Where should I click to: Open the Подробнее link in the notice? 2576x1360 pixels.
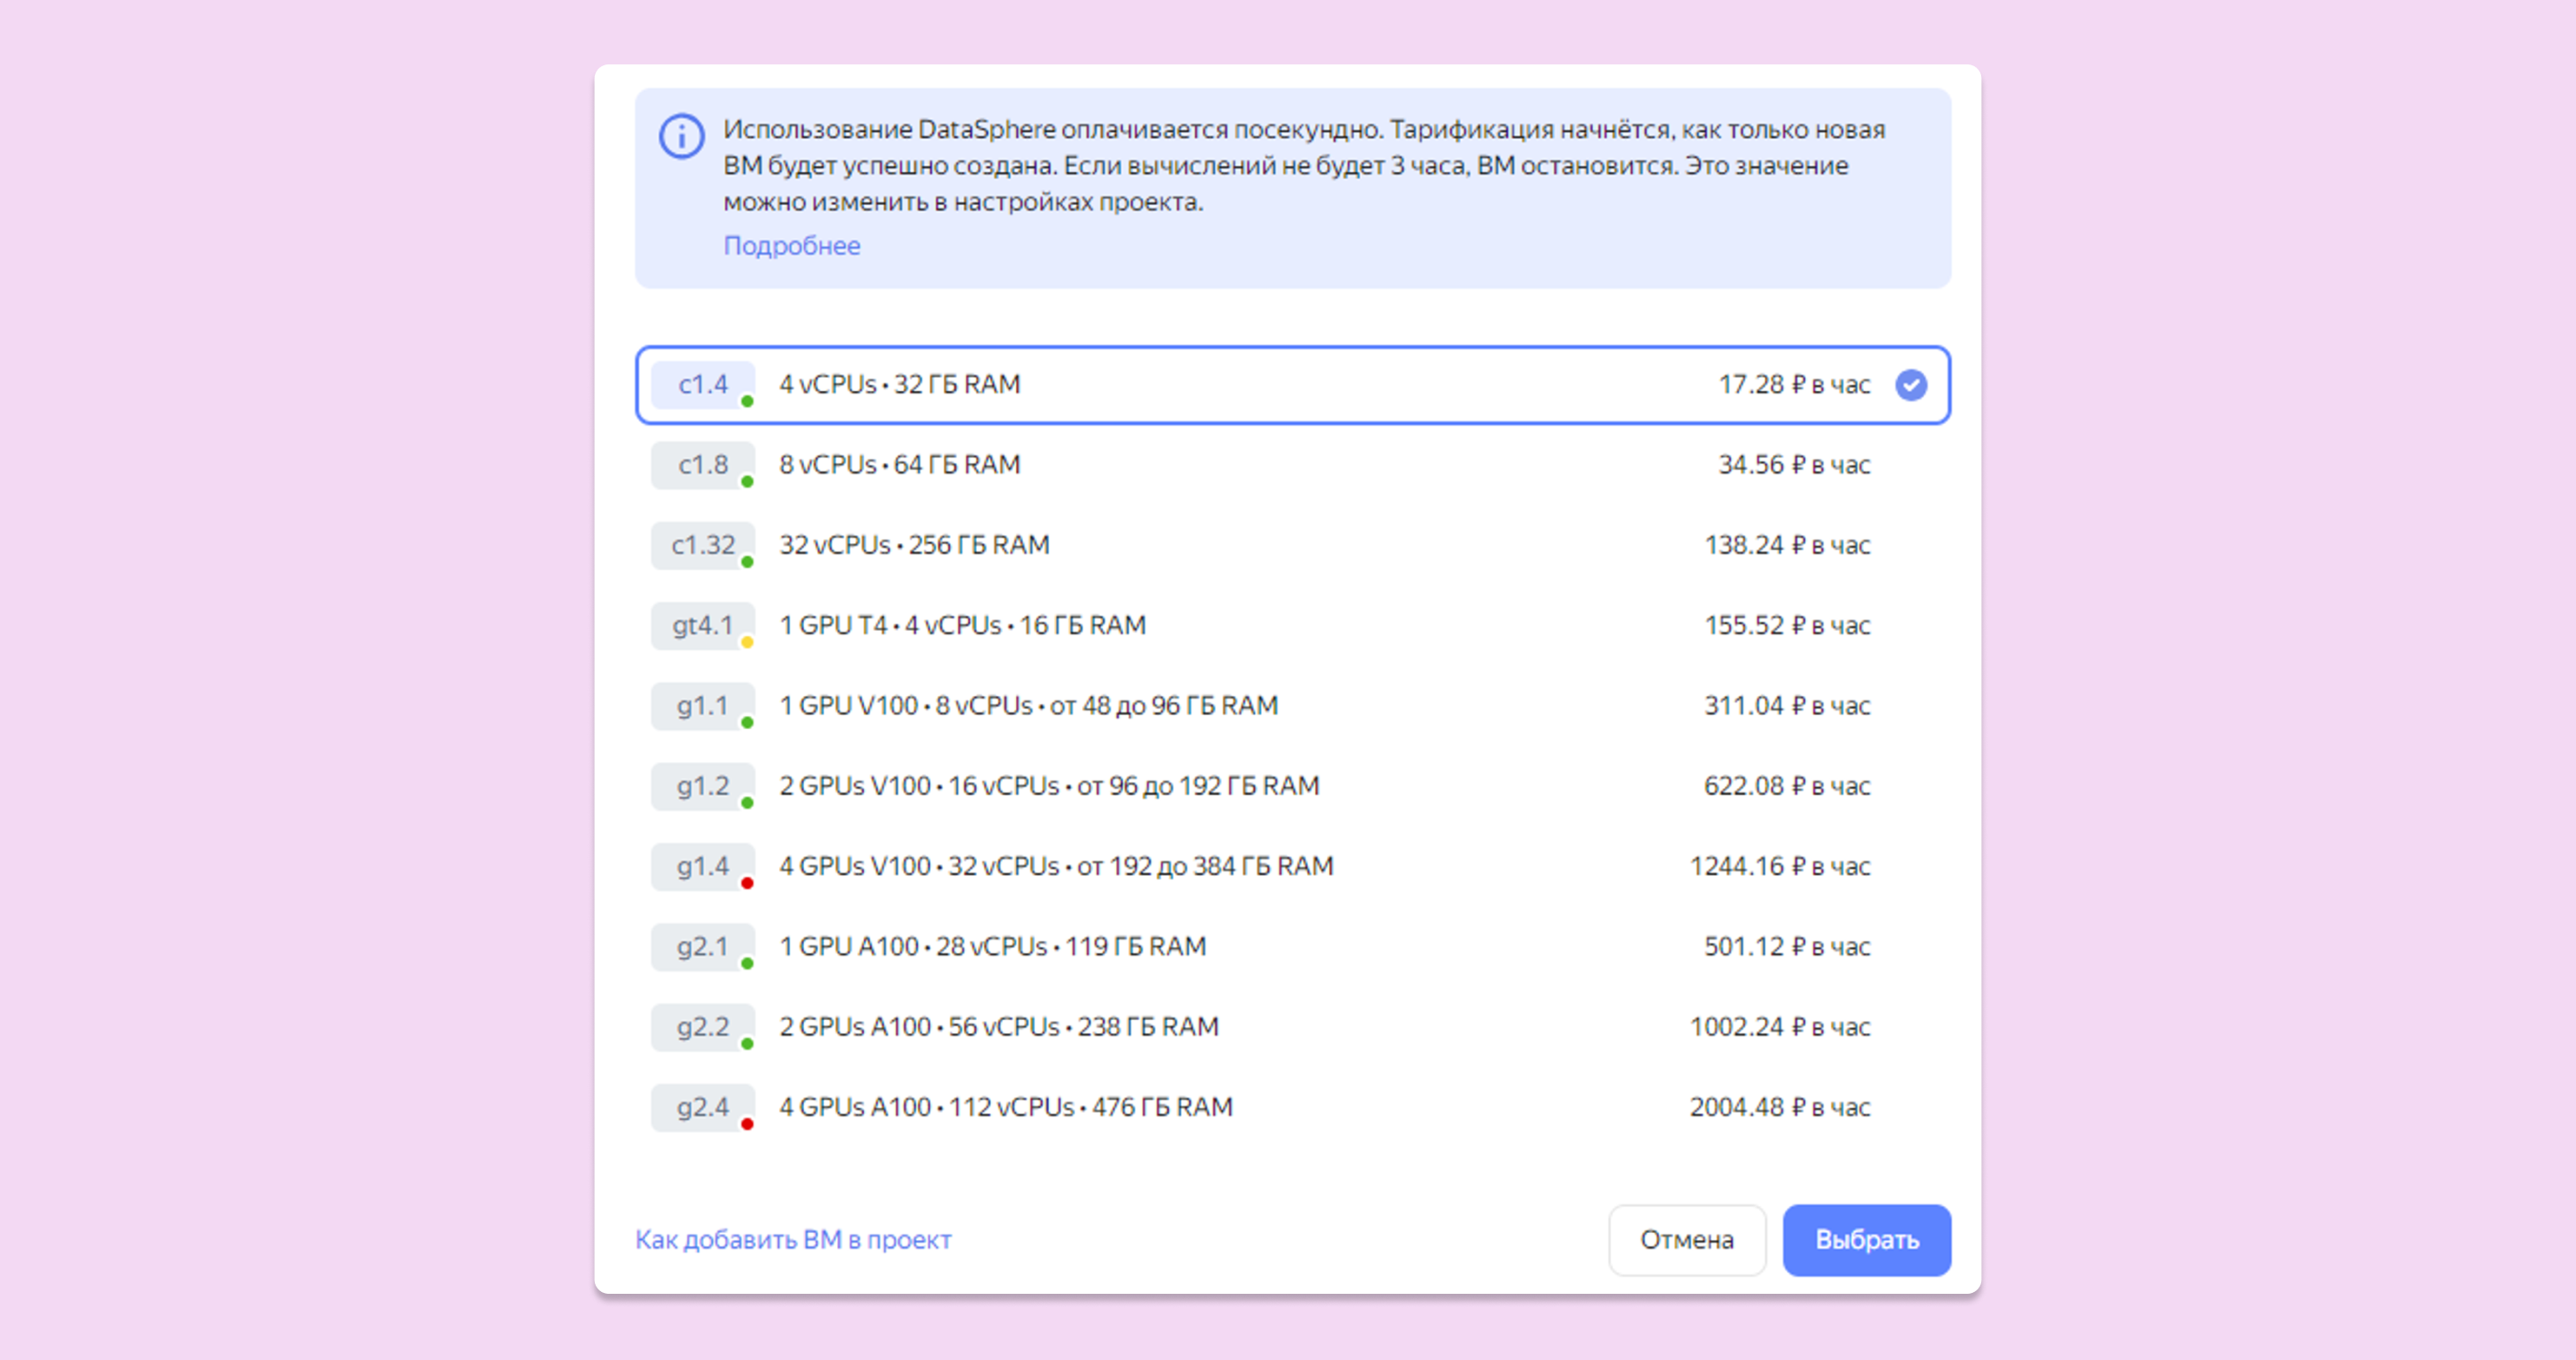pyautogui.click(x=792, y=246)
